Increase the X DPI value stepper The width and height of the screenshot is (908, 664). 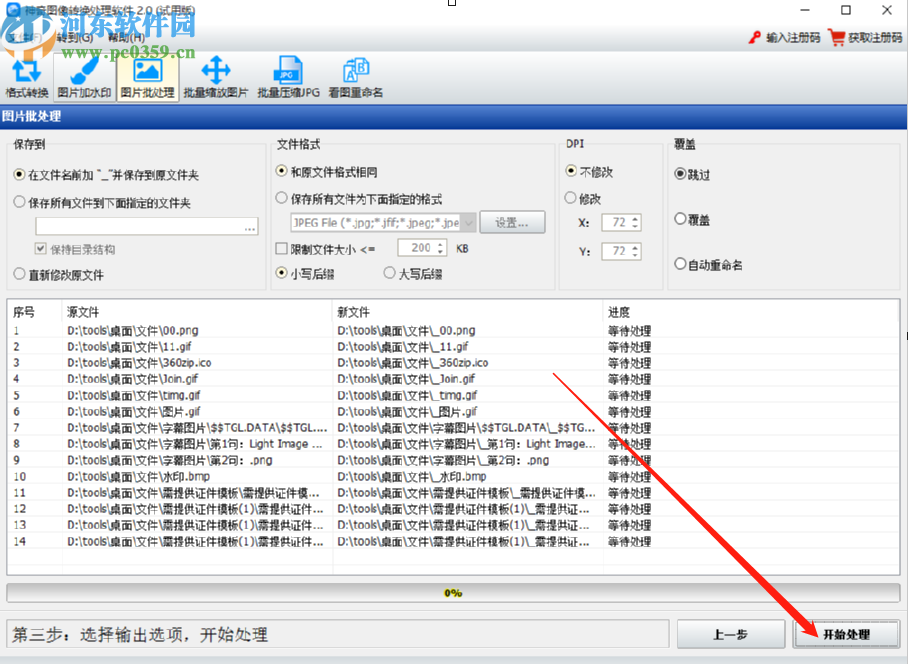(x=634, y=219)
